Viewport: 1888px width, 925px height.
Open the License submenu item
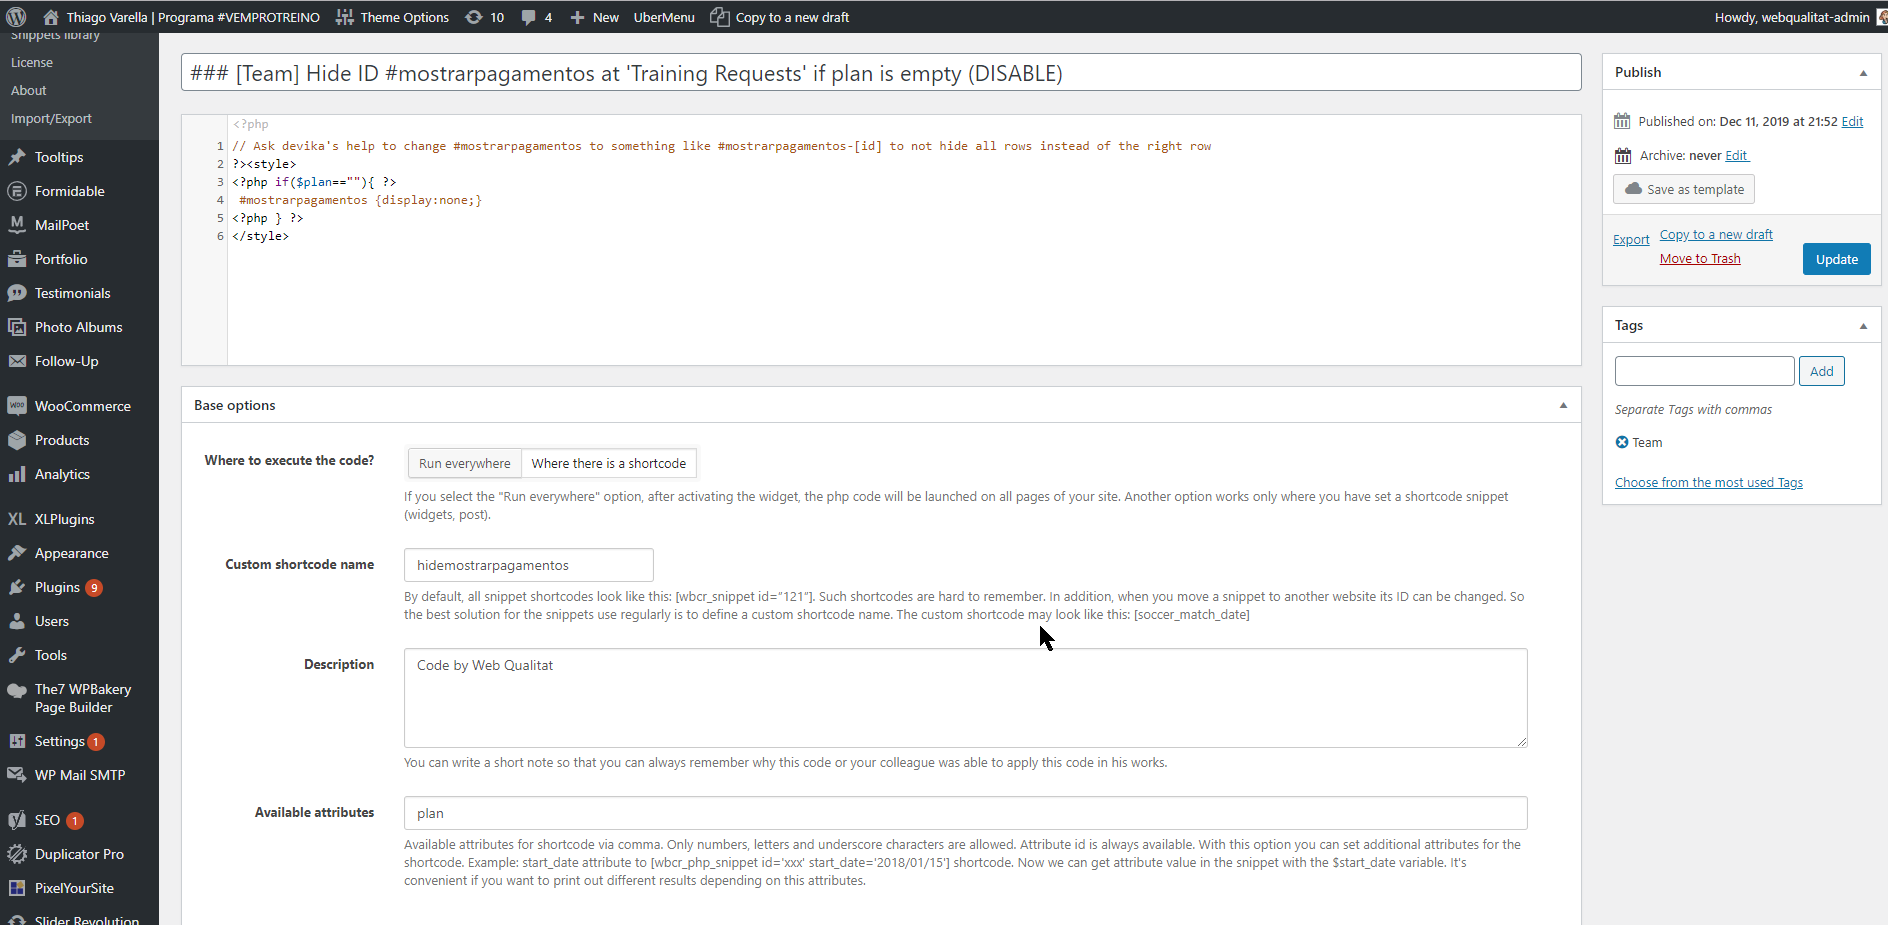tap(32, 62)
